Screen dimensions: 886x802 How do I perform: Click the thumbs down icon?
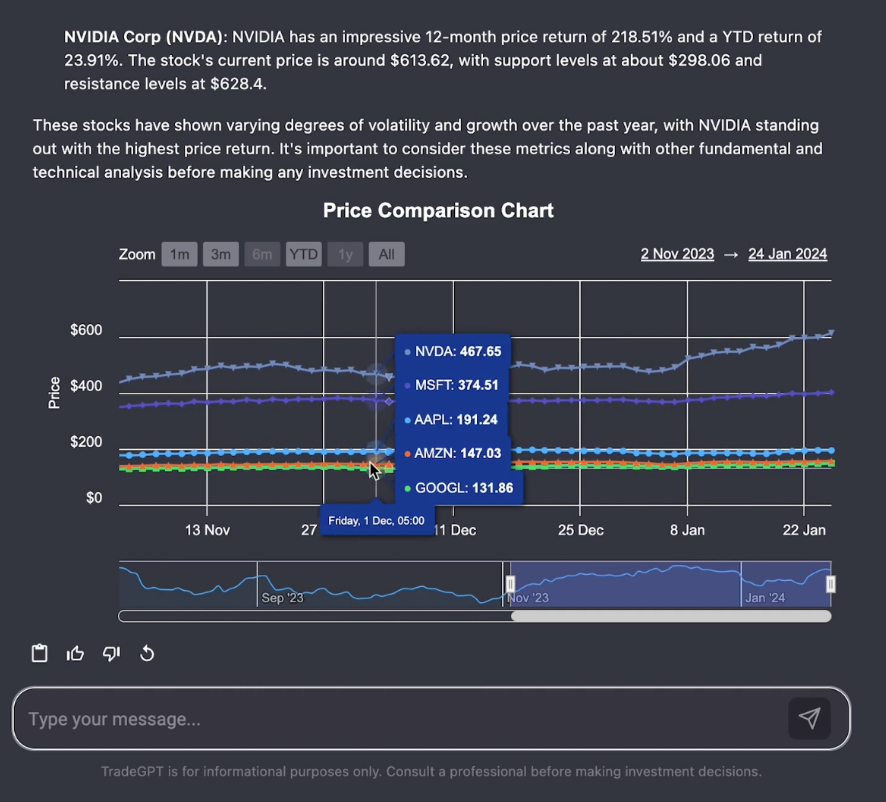click(x=111, y=654)
